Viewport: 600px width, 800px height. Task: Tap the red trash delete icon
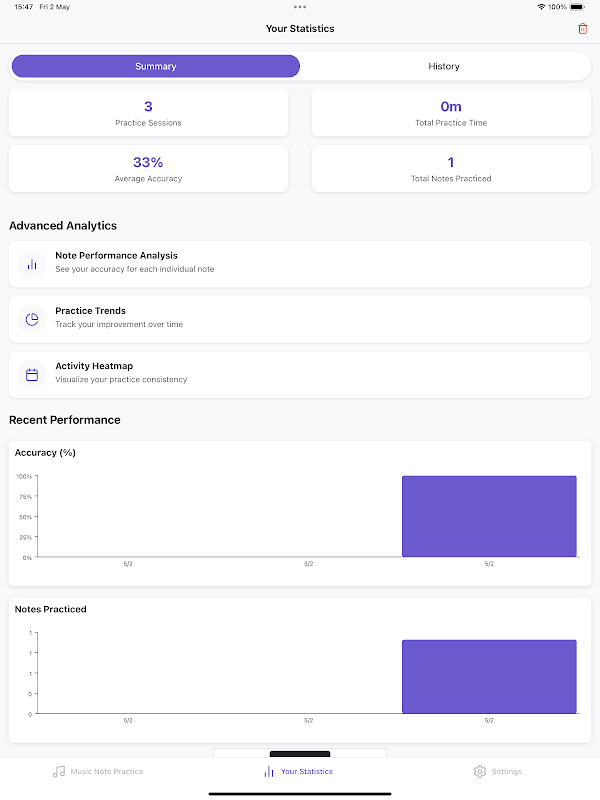tap(583, 29)
